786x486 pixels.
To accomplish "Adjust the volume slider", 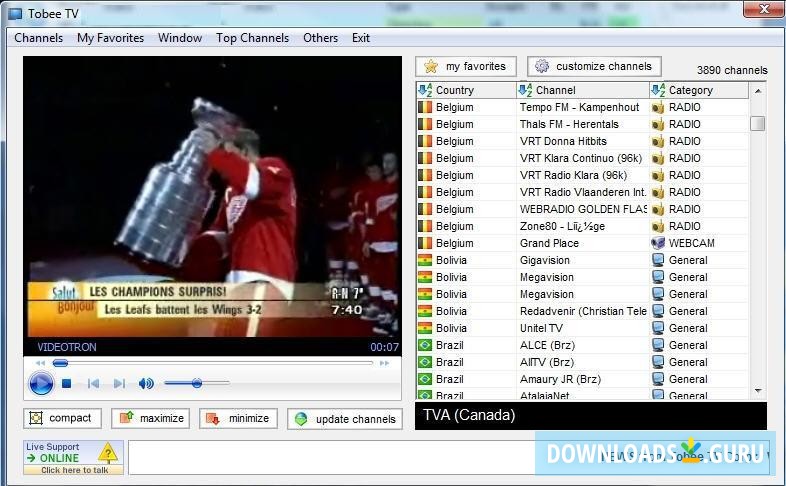I will coord(196,383).
